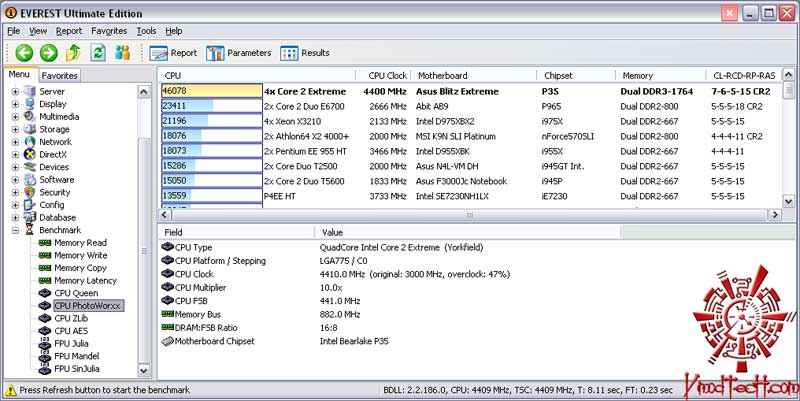The height and width of the screenshot is (401, 800).
Task: Select the 21196 result bar
Action: (212, 121)
